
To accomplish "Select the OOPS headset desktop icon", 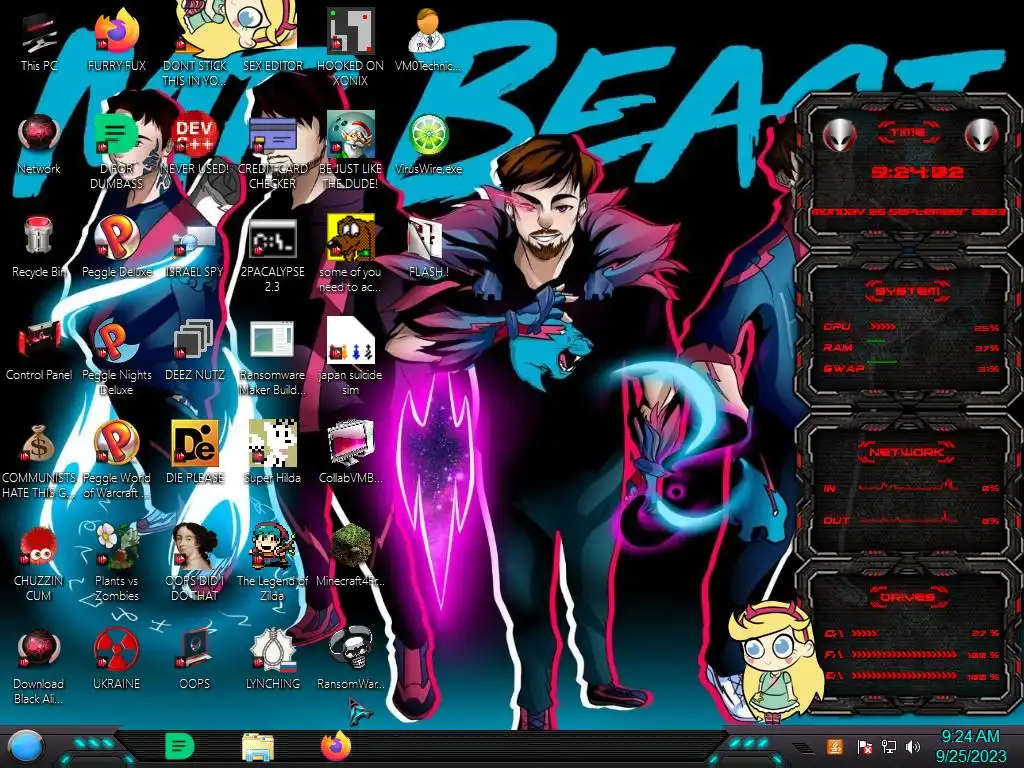I will pos(195,658).
